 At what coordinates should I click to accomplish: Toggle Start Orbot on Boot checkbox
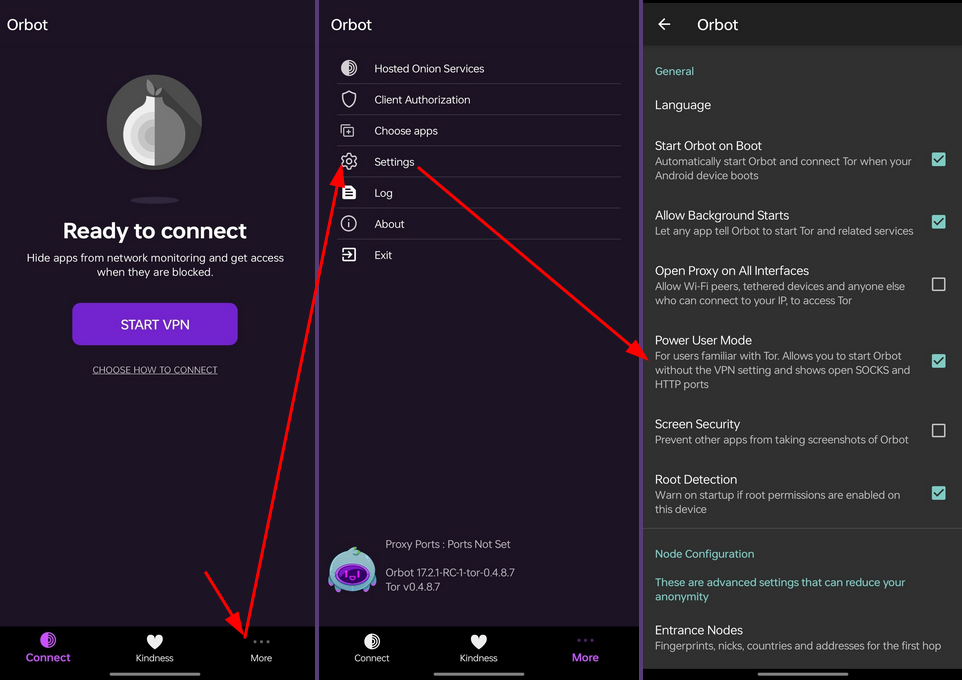(x=938, y=160)
